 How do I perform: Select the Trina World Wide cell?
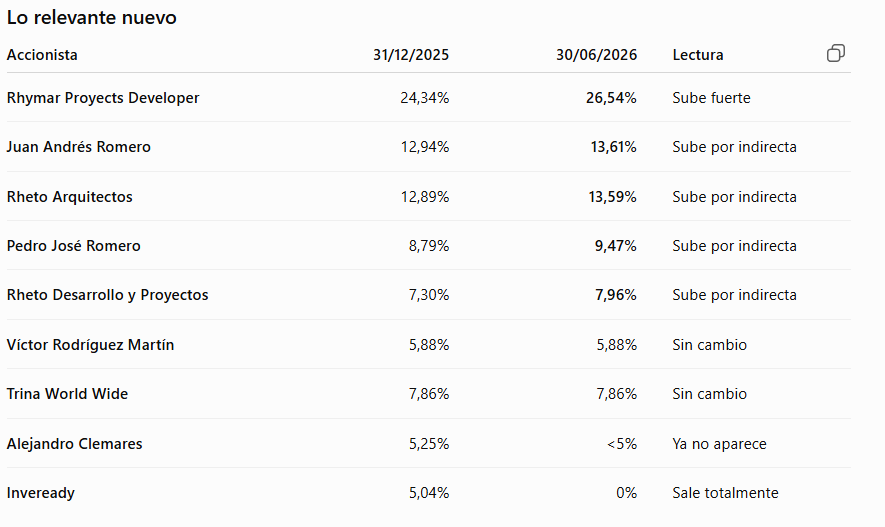(67, 393)
